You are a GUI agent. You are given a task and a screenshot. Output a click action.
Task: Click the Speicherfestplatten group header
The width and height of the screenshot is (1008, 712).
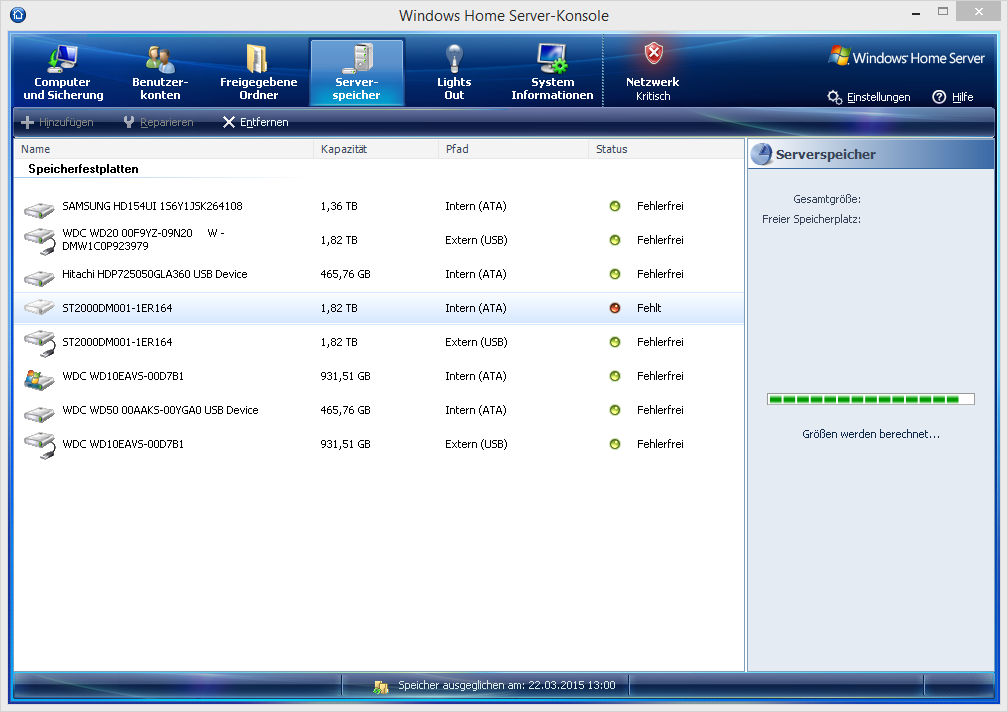(84, 169)
